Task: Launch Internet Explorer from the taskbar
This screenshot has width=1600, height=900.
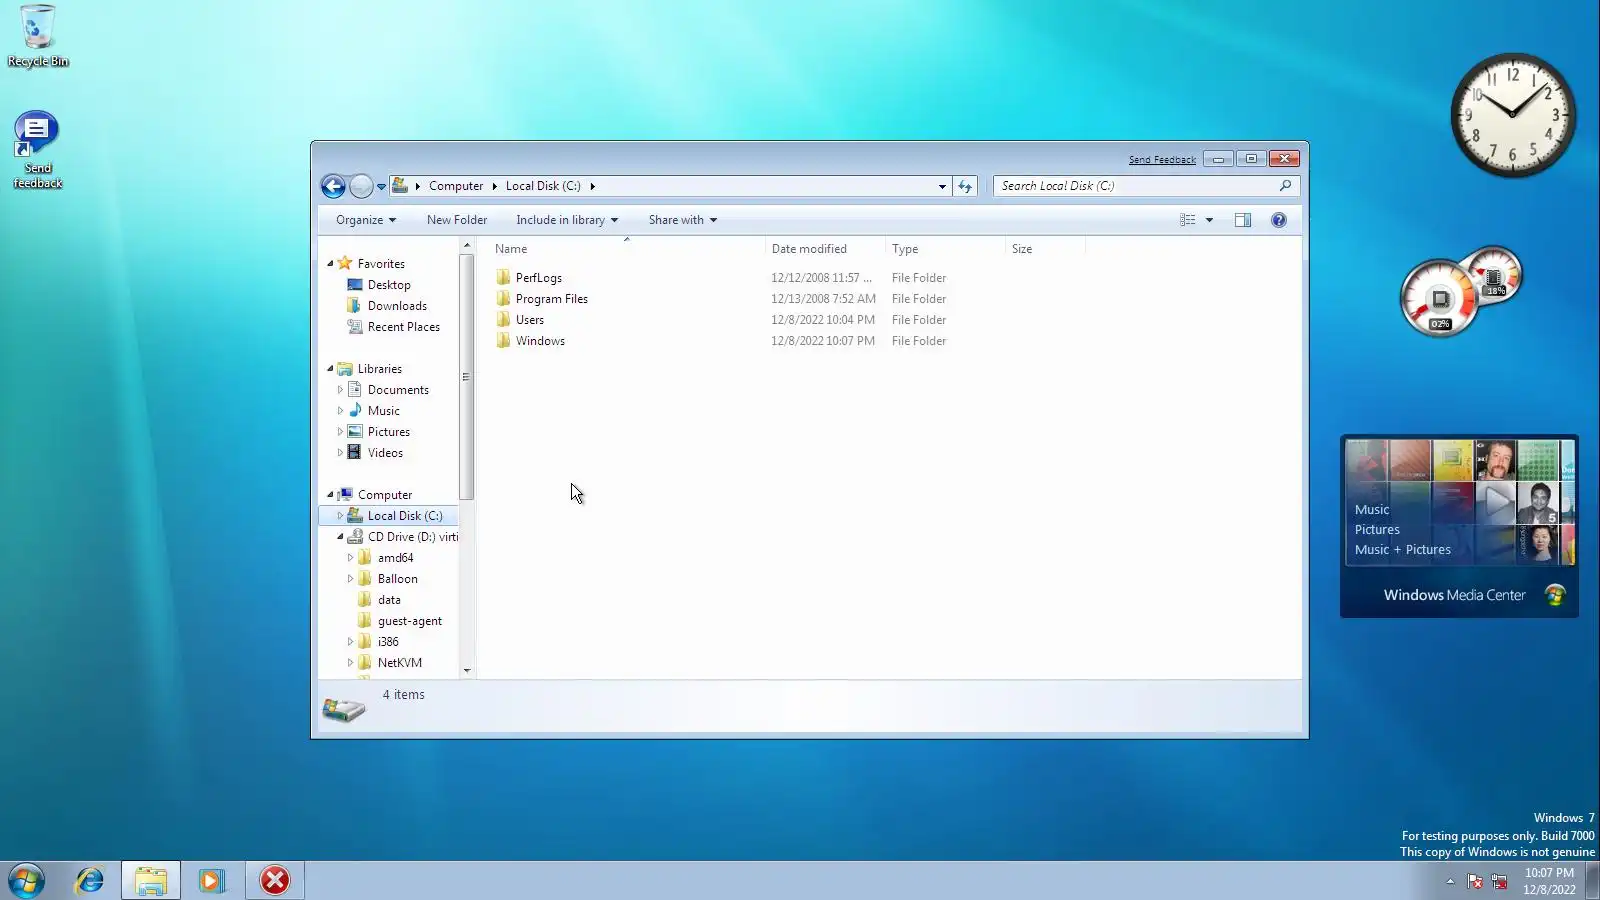Action: (x=90, y=880)
